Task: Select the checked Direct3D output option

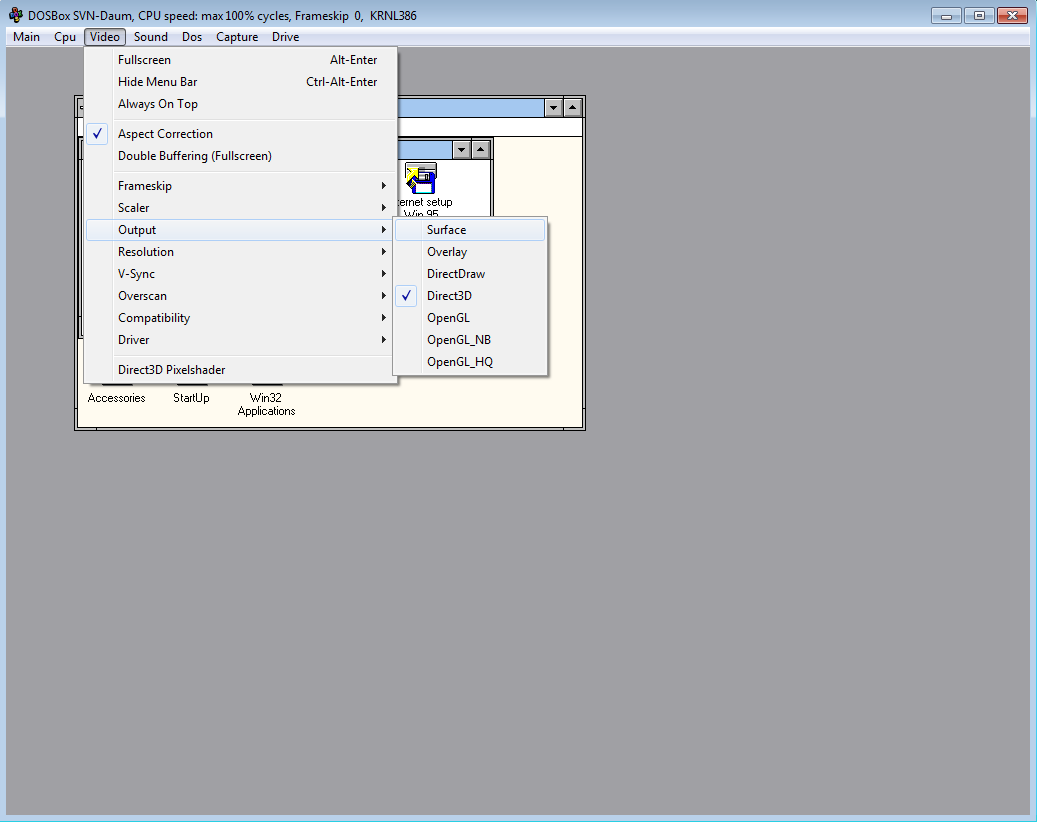Action: pyautogui.click(x=449, y=296)
